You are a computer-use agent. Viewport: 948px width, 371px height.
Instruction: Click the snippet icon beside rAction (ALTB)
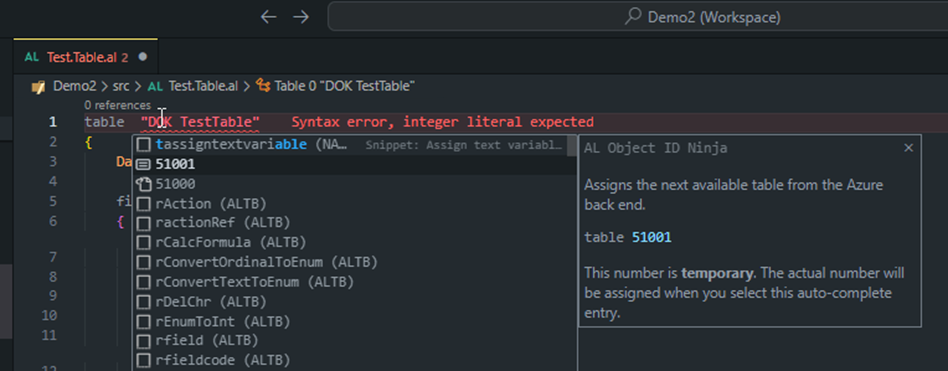143,203
